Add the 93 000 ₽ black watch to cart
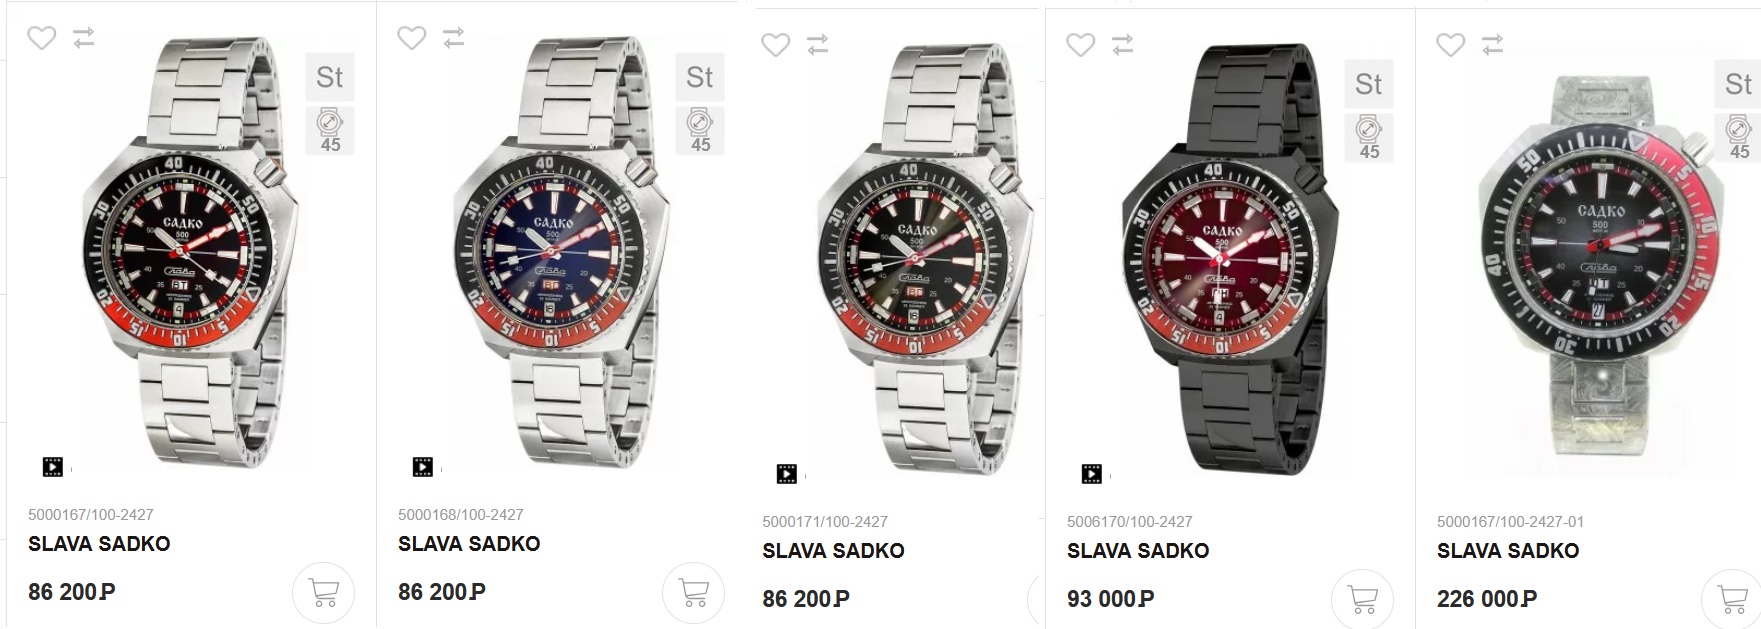The height and width of the screenshot is (629, 1761). (x=1362, y=599)
